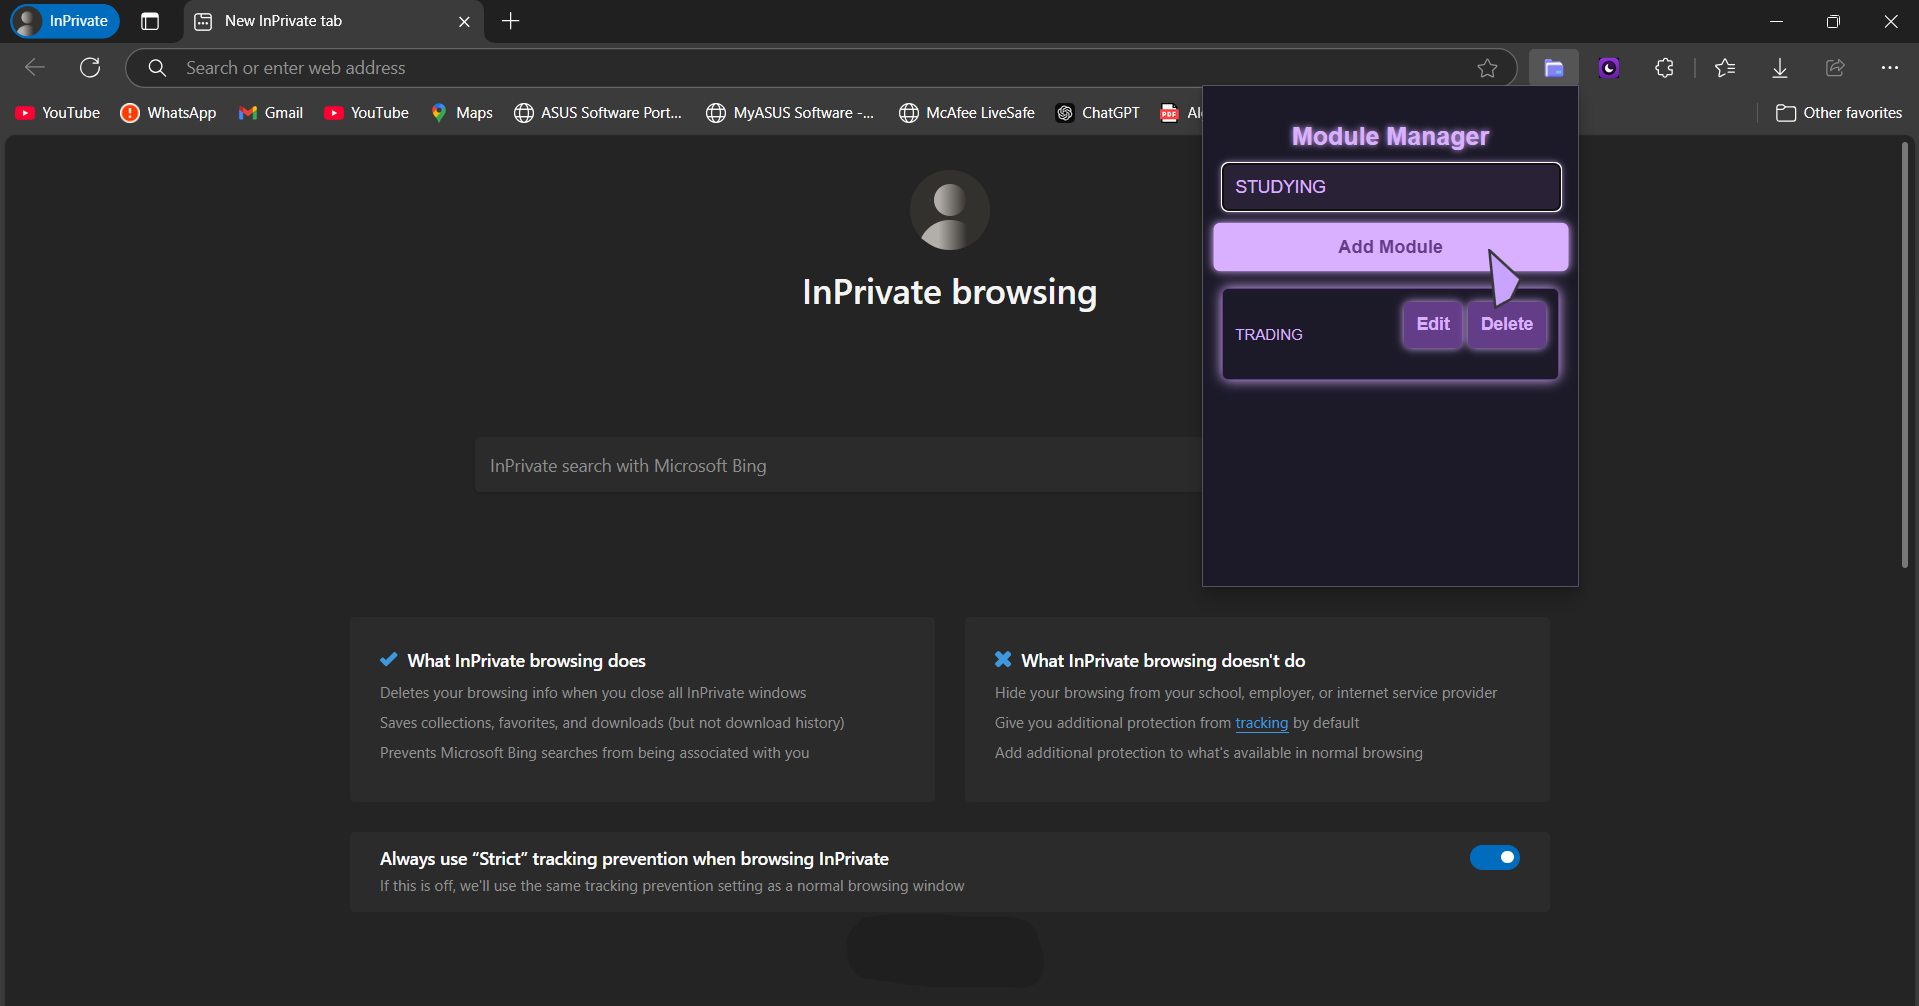Disable Strict tracking prevention
This screenshot has height=1006, width=1919.
click(1494, 857)
